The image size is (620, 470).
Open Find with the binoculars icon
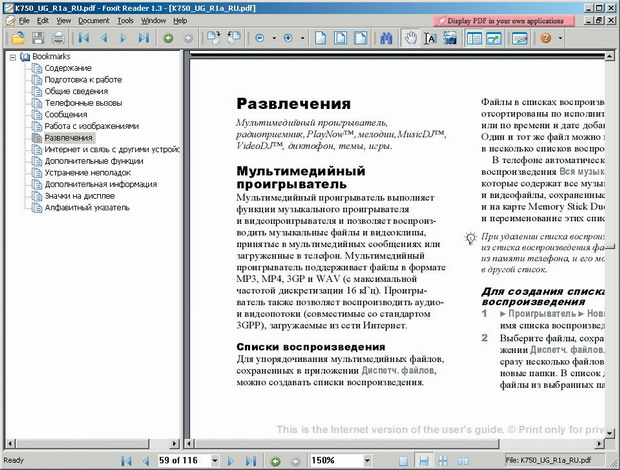(x=385, y=38)
